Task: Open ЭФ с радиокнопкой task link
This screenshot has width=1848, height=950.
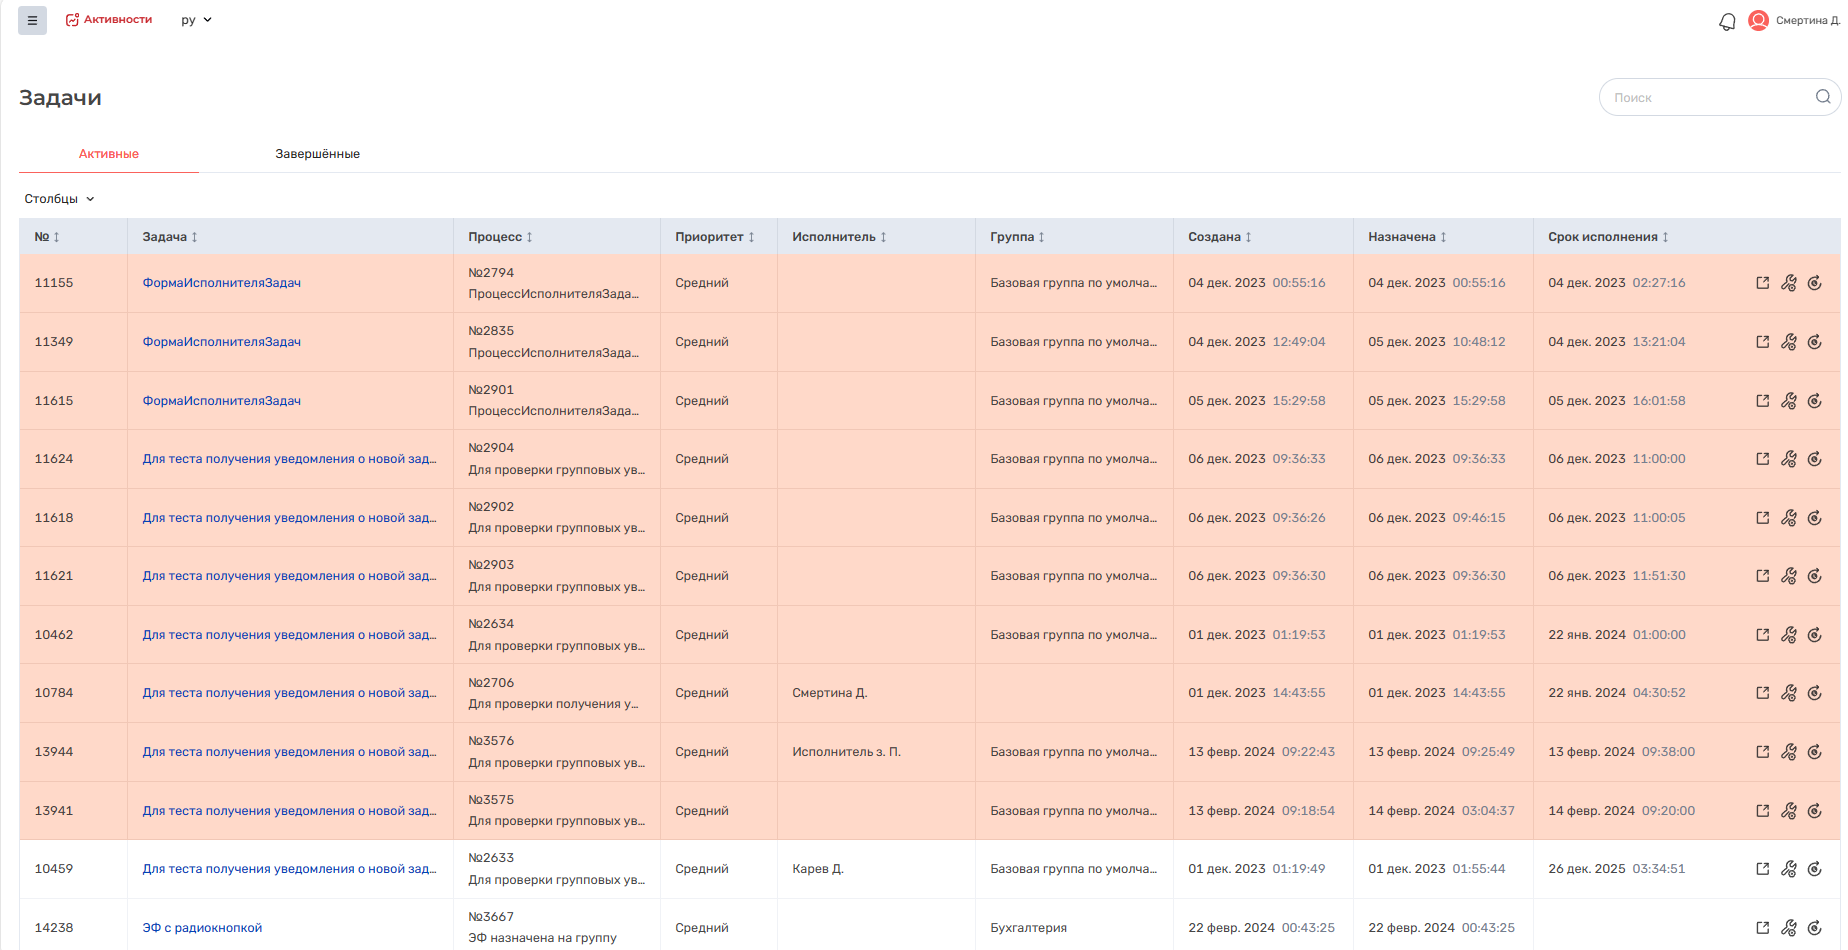Action: (202, 928)
